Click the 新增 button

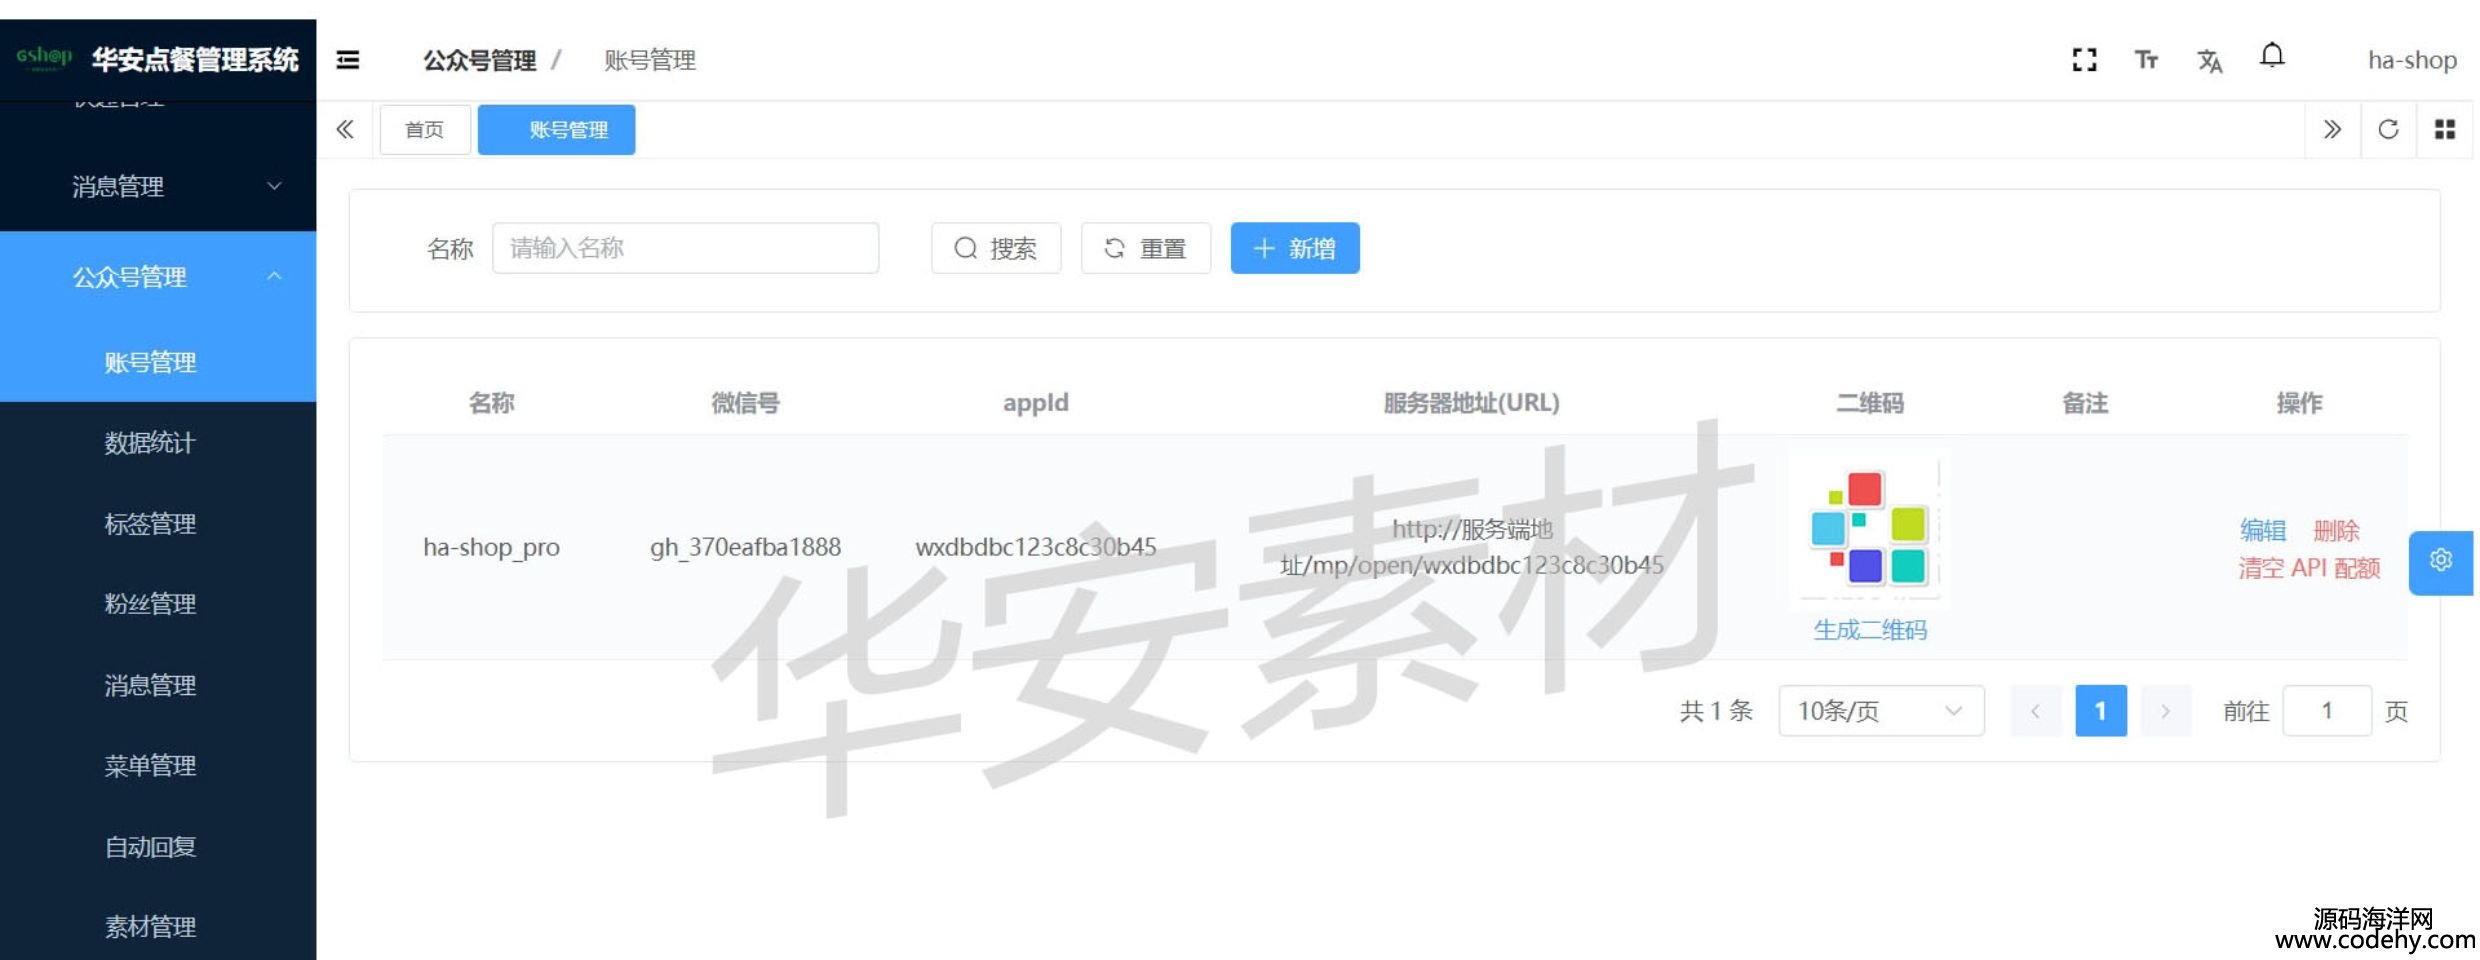pyautogui.click(x=1294, y=248)
